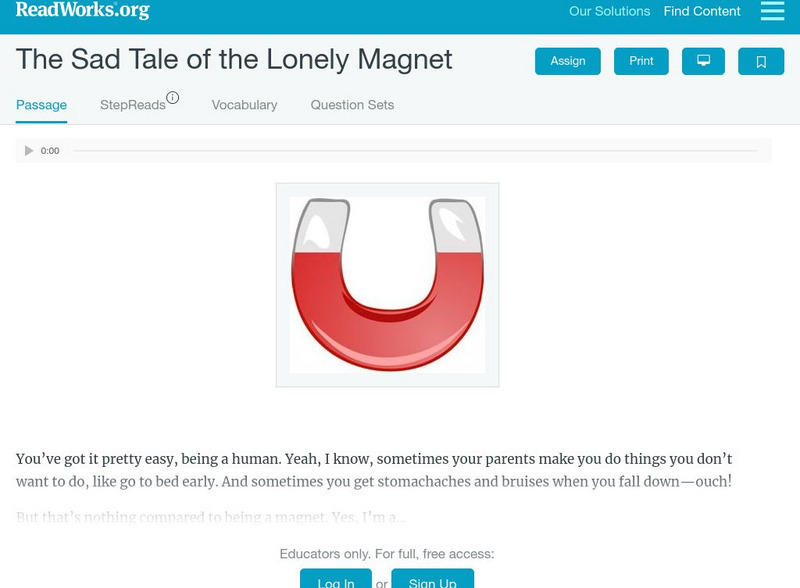Return to the Passage tab
This screenshot has height=588, width=800.
[x=40, y=104]
